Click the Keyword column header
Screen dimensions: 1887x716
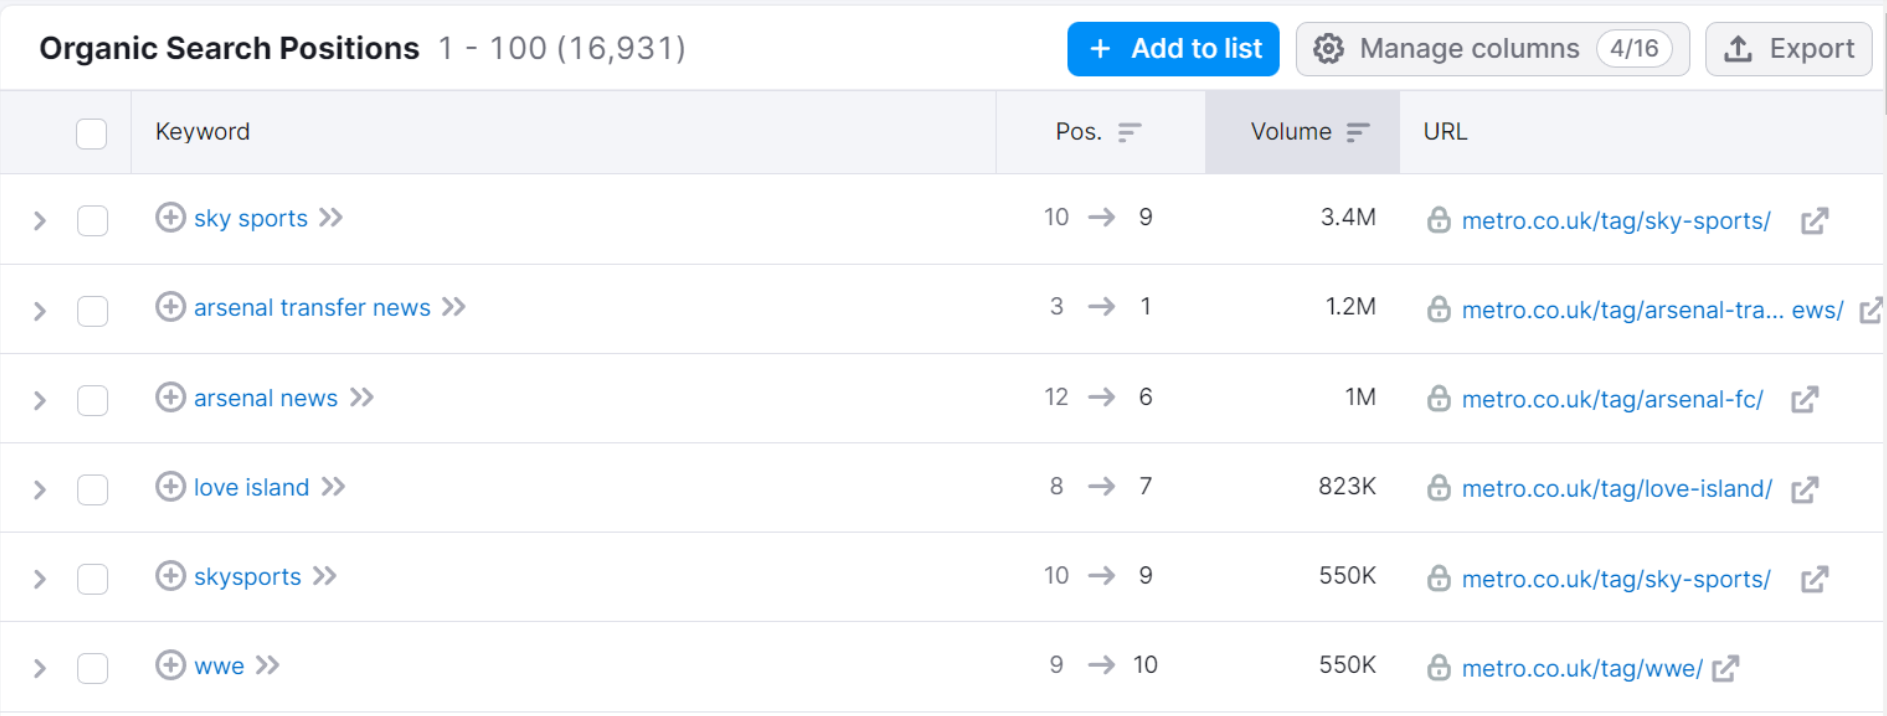202,132
